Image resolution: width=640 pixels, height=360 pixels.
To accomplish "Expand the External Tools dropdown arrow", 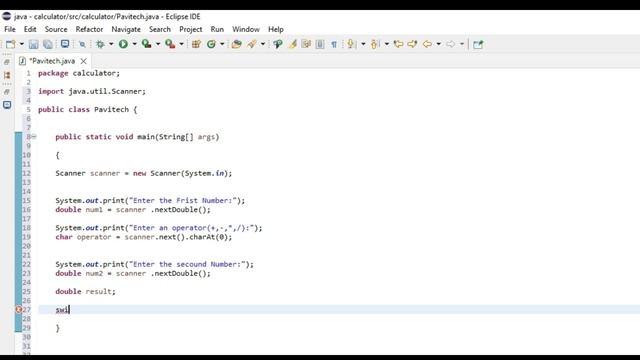I will [x=181, y=44].
